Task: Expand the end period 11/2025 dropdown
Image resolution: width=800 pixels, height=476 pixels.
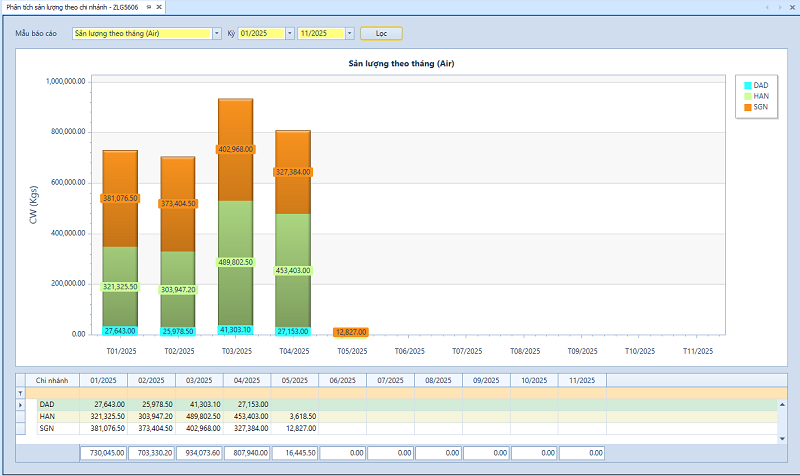Action: [349, 33]
